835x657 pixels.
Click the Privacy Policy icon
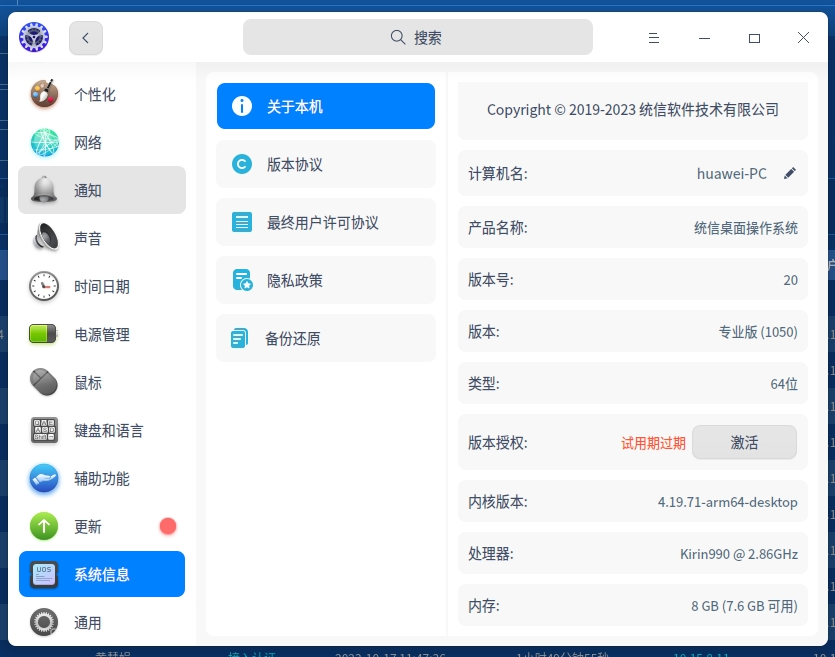pos(242,280)
